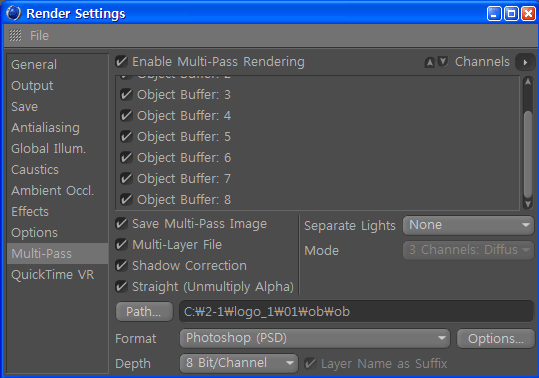Click the channel list scroll-down arrow
The width and height of the screenshot is (539, 378).
click(528, 203)
